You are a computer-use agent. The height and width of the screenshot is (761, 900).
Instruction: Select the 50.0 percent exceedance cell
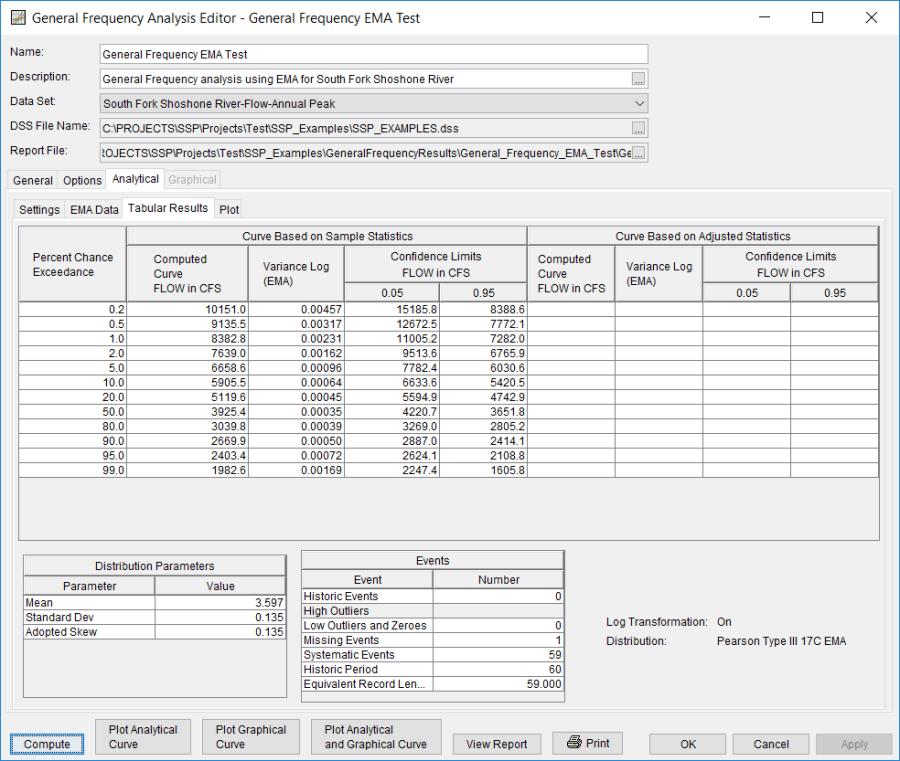(x=72, y=412)
